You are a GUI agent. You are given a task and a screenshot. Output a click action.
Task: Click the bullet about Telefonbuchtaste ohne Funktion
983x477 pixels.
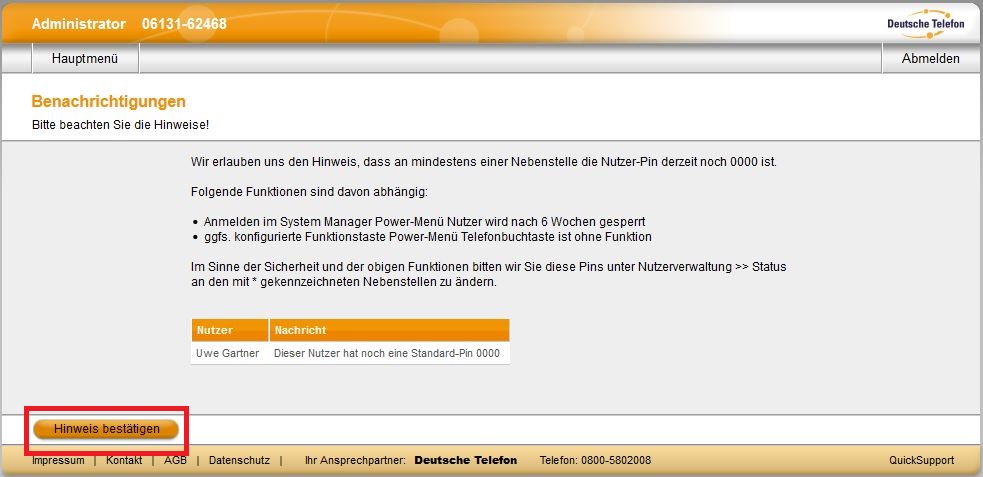tap(428, 238)
